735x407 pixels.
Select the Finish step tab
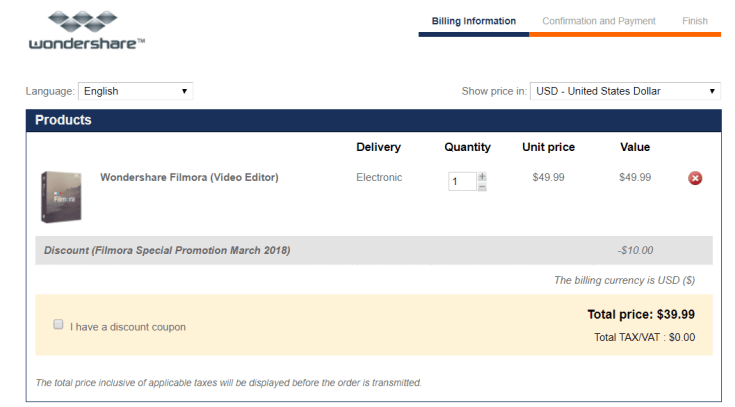point(695,21)
